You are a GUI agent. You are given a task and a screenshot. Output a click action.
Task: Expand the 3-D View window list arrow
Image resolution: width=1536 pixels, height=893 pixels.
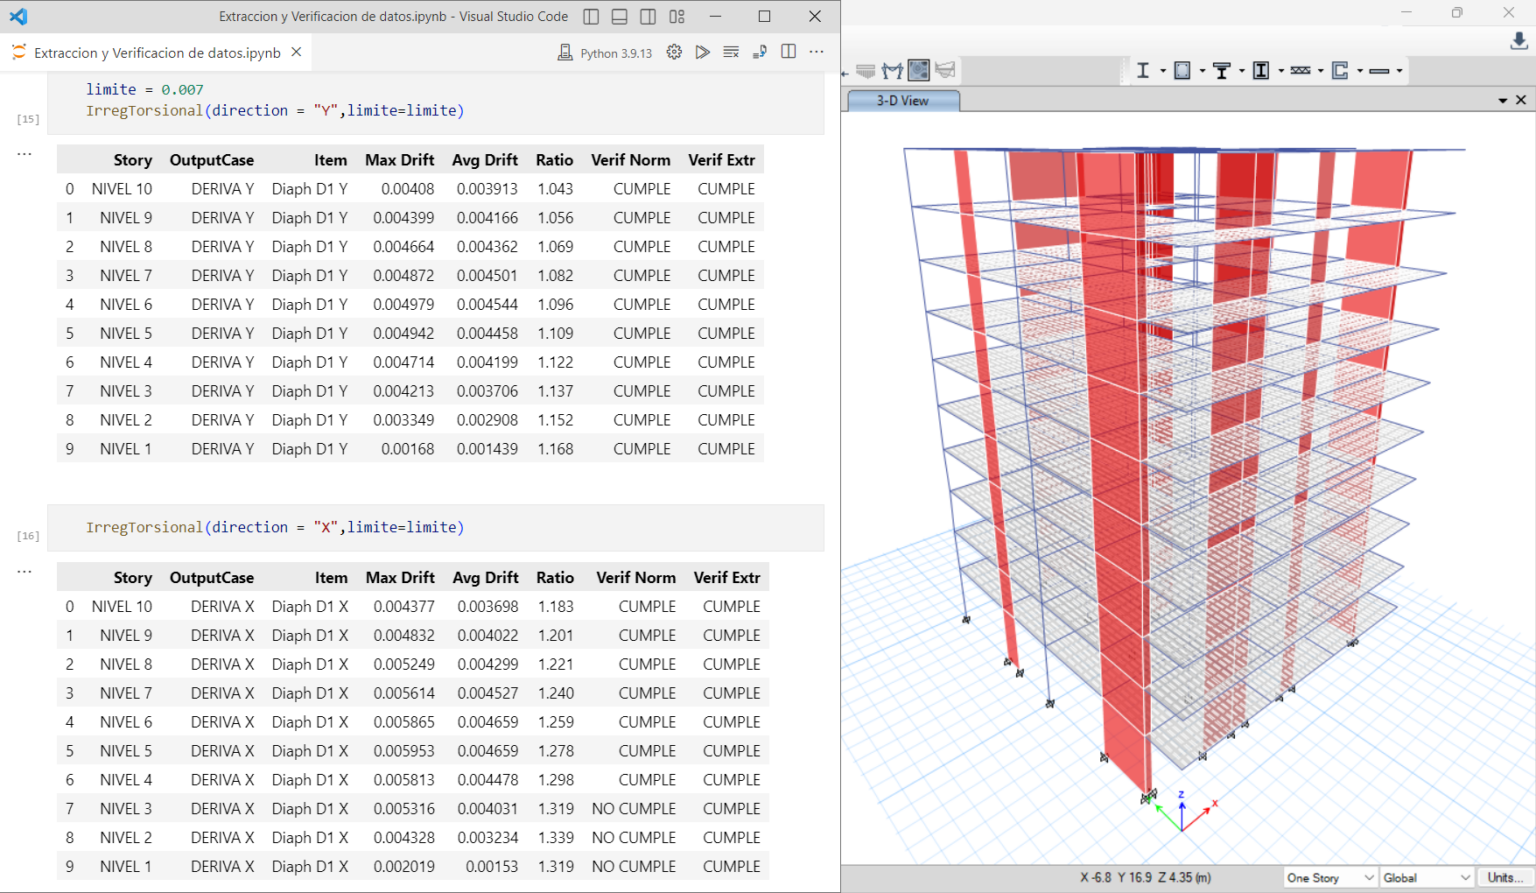[x=1502, y=100]
